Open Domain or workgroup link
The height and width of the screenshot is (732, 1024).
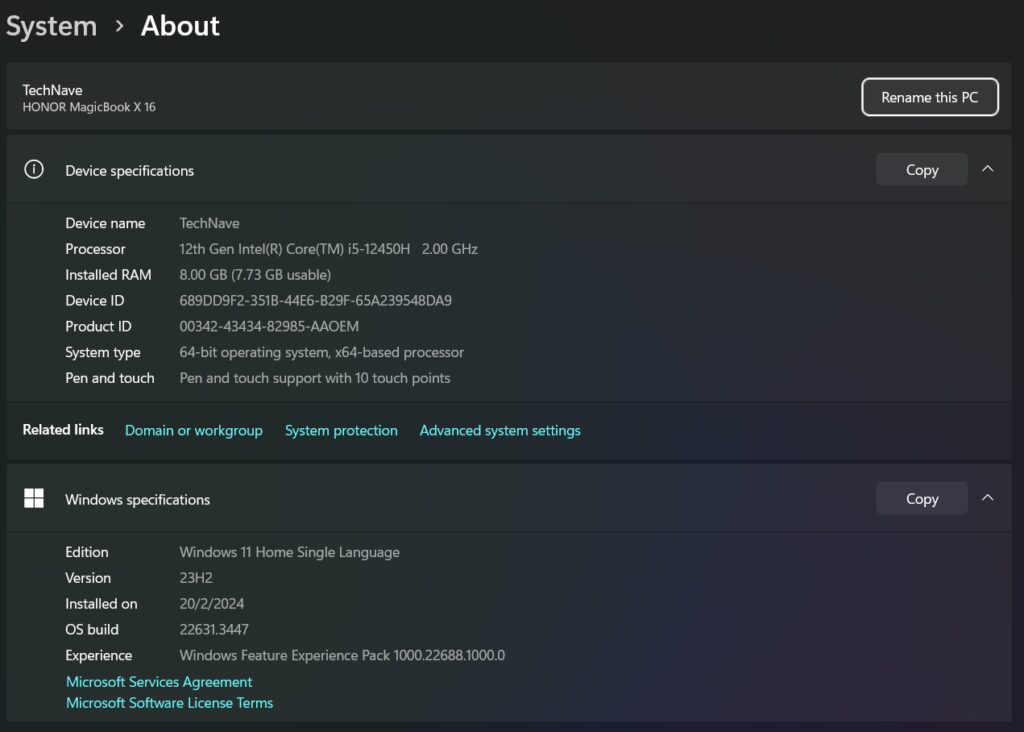[194, 430]
